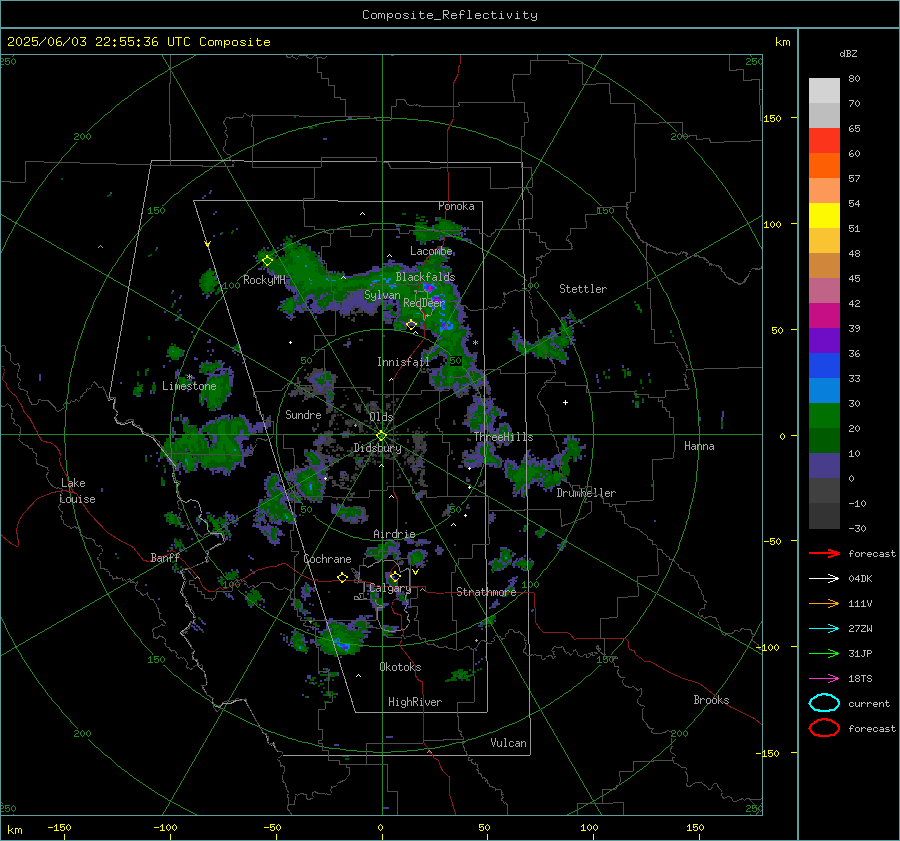Image resolution: width=900 pixels, height=841 pixels.
Task: Click the Lacombe city label
Action: 431,251
